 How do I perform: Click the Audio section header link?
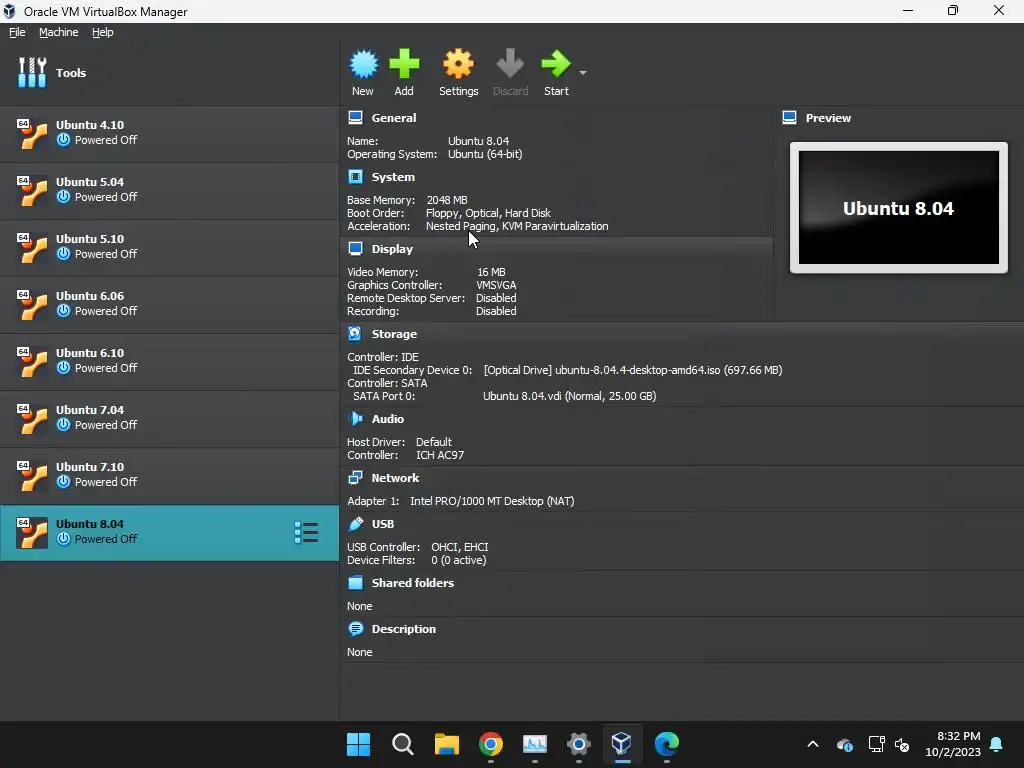tap(388, 419)
